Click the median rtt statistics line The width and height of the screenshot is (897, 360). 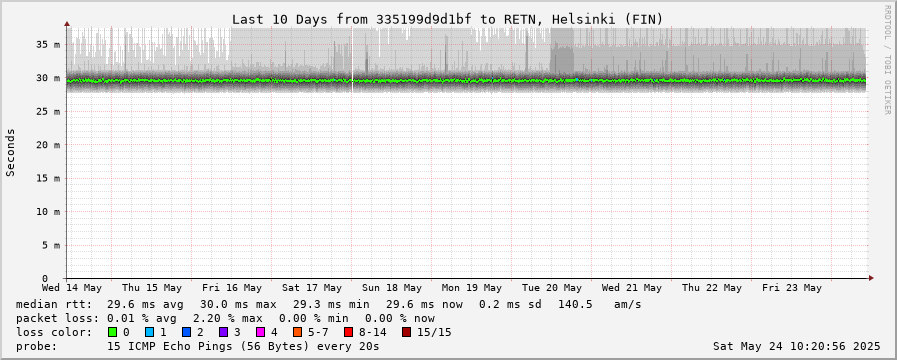(328, 304)
